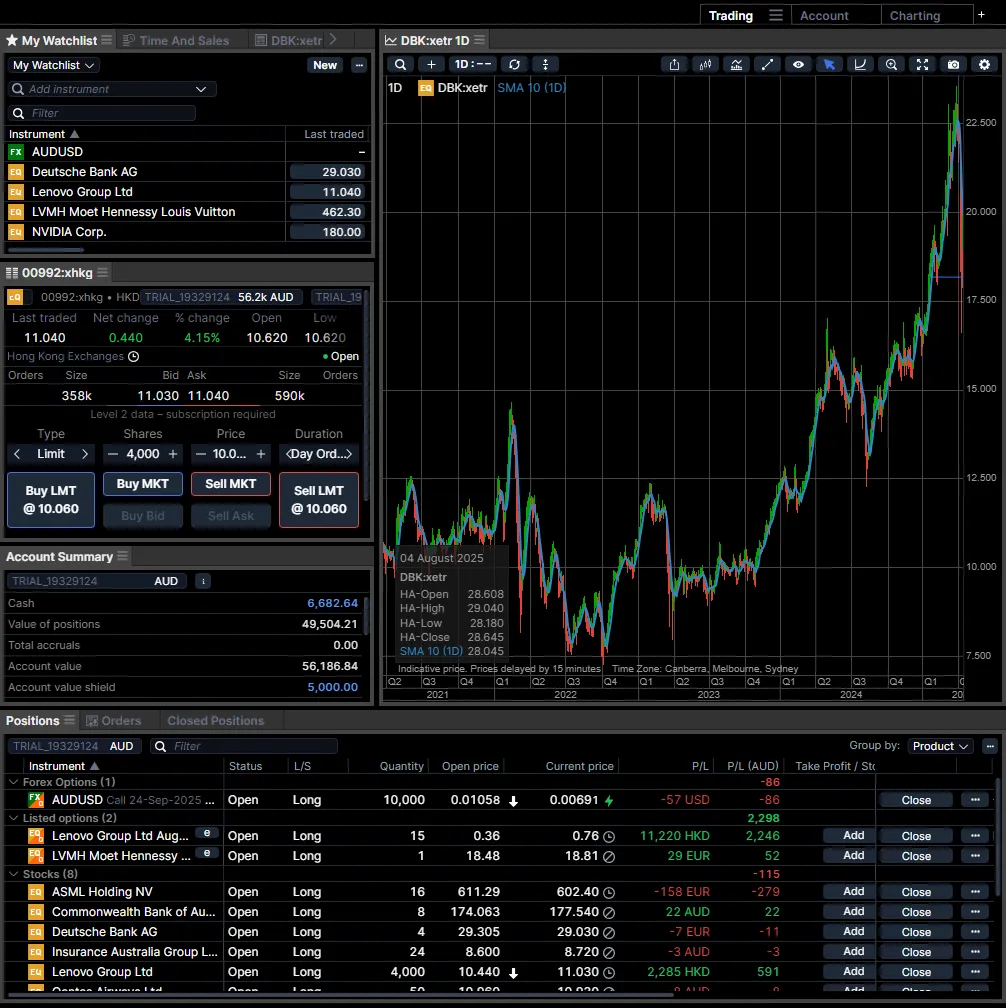This screenshot has width=1006, height=1008.
Task: Collapse the Listed options (2) group
Action: click(13, 818)
